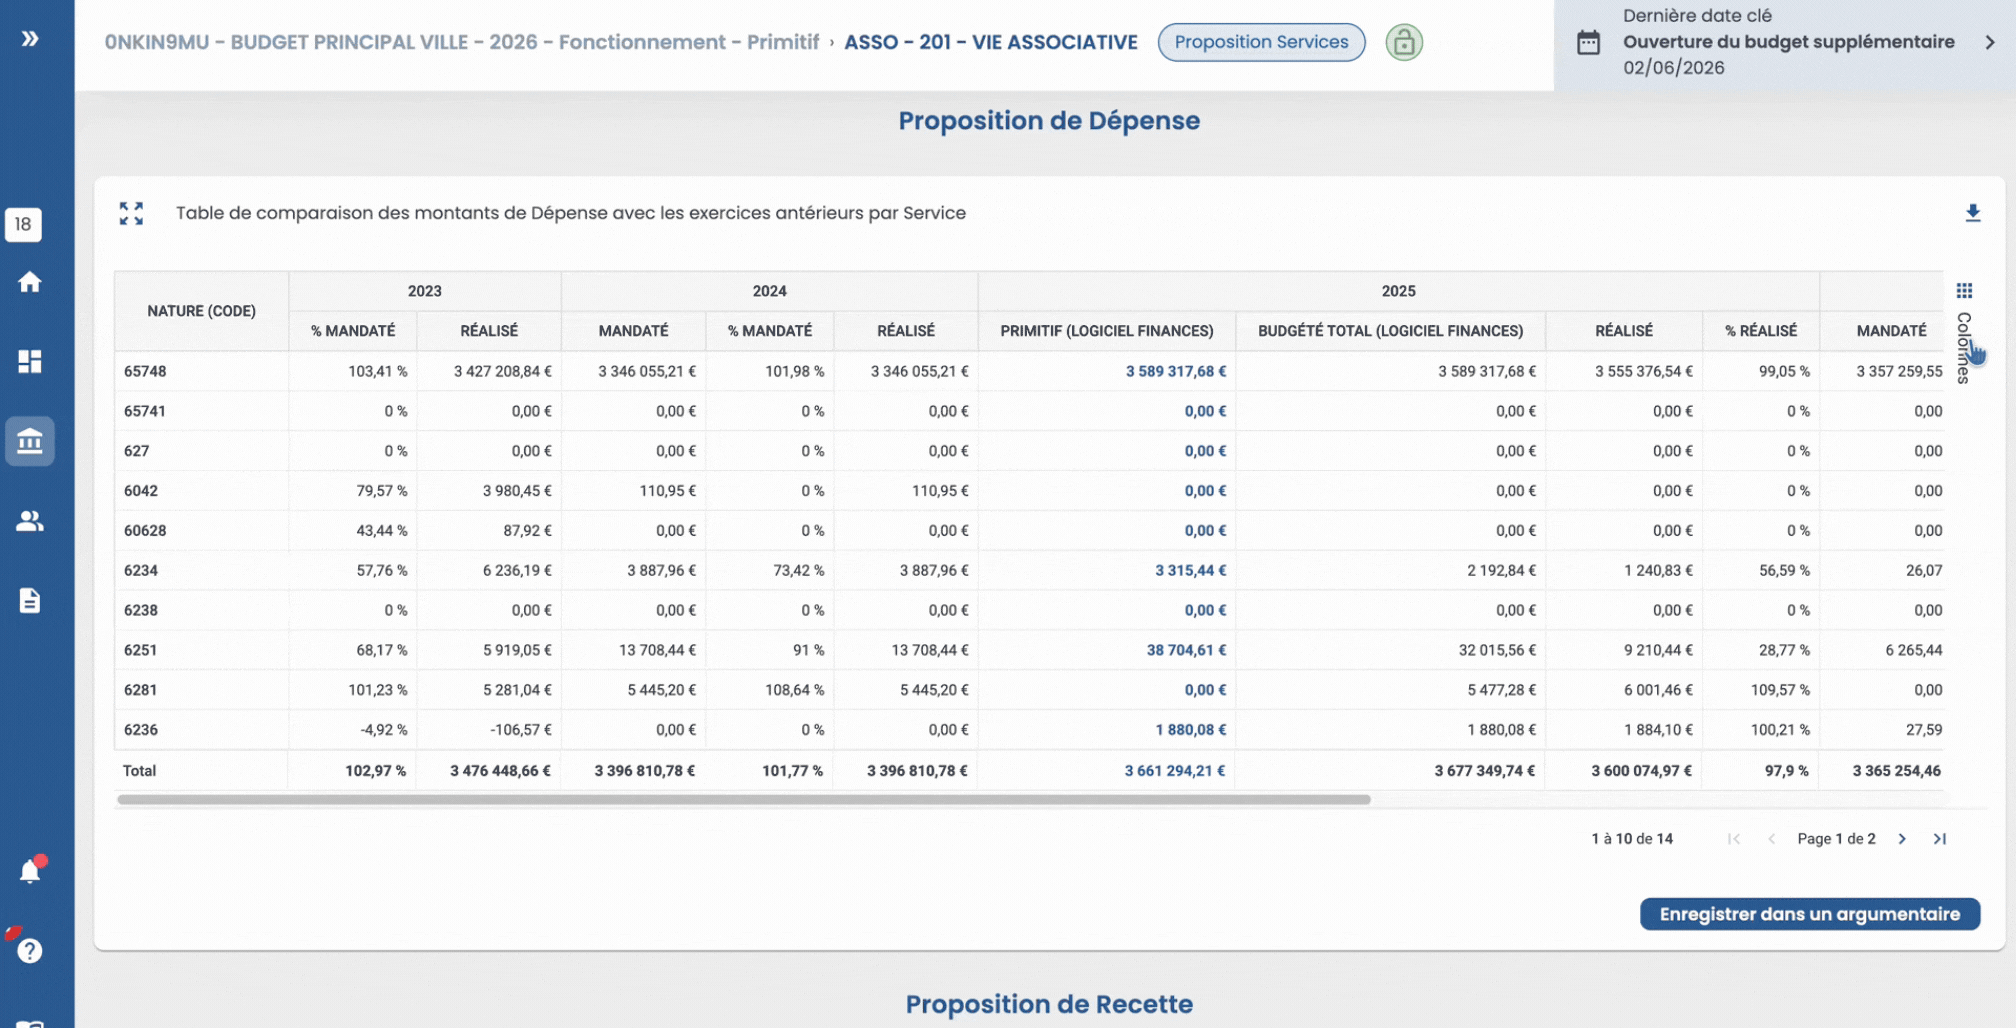Viewport: 2016px width, 1028px height.
Task: Jump to the last table page
Action: click(1939, 839)
